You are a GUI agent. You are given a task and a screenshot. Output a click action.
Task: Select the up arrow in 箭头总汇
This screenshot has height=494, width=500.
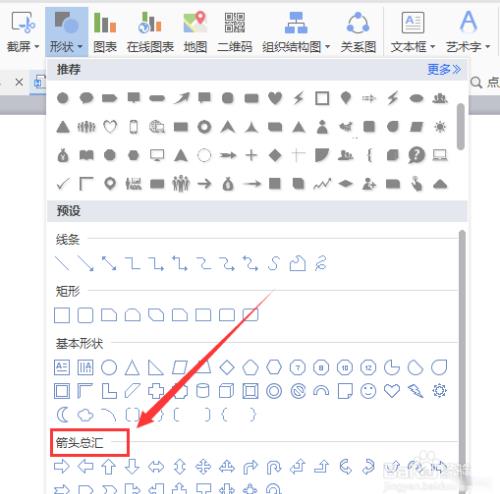coord(109,466)
